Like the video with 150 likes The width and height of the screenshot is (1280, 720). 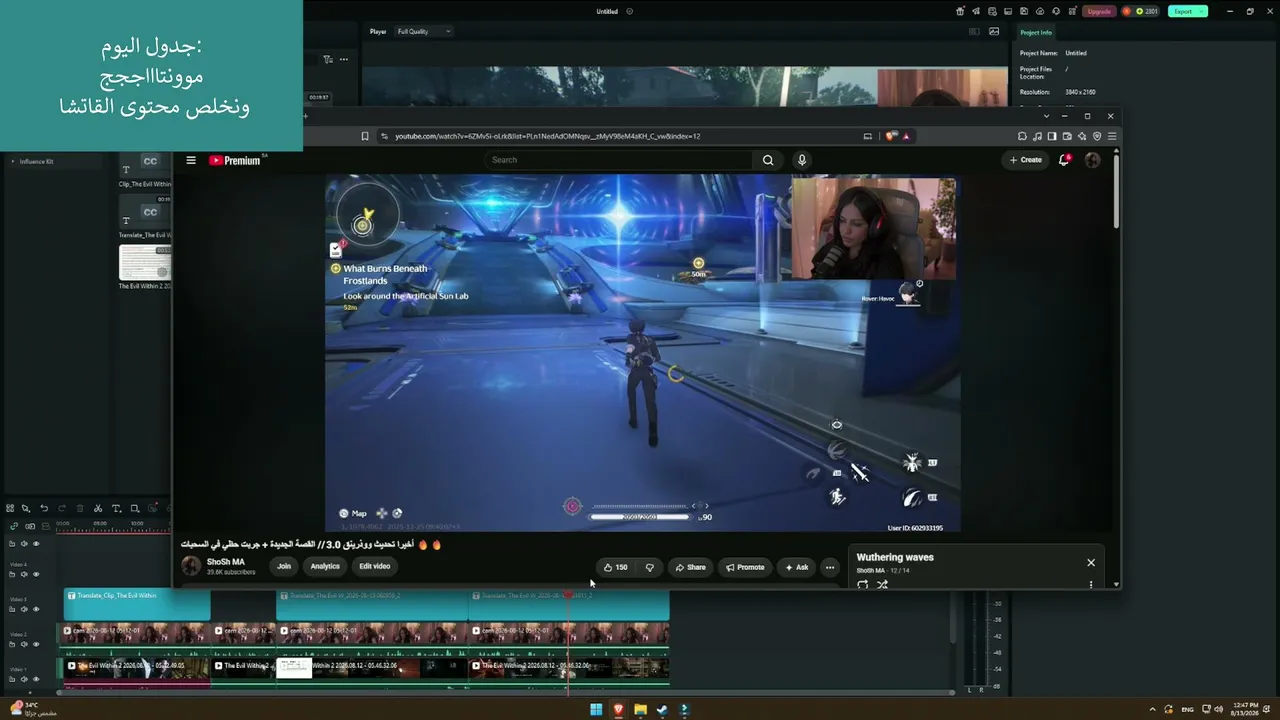coord(615,567)
